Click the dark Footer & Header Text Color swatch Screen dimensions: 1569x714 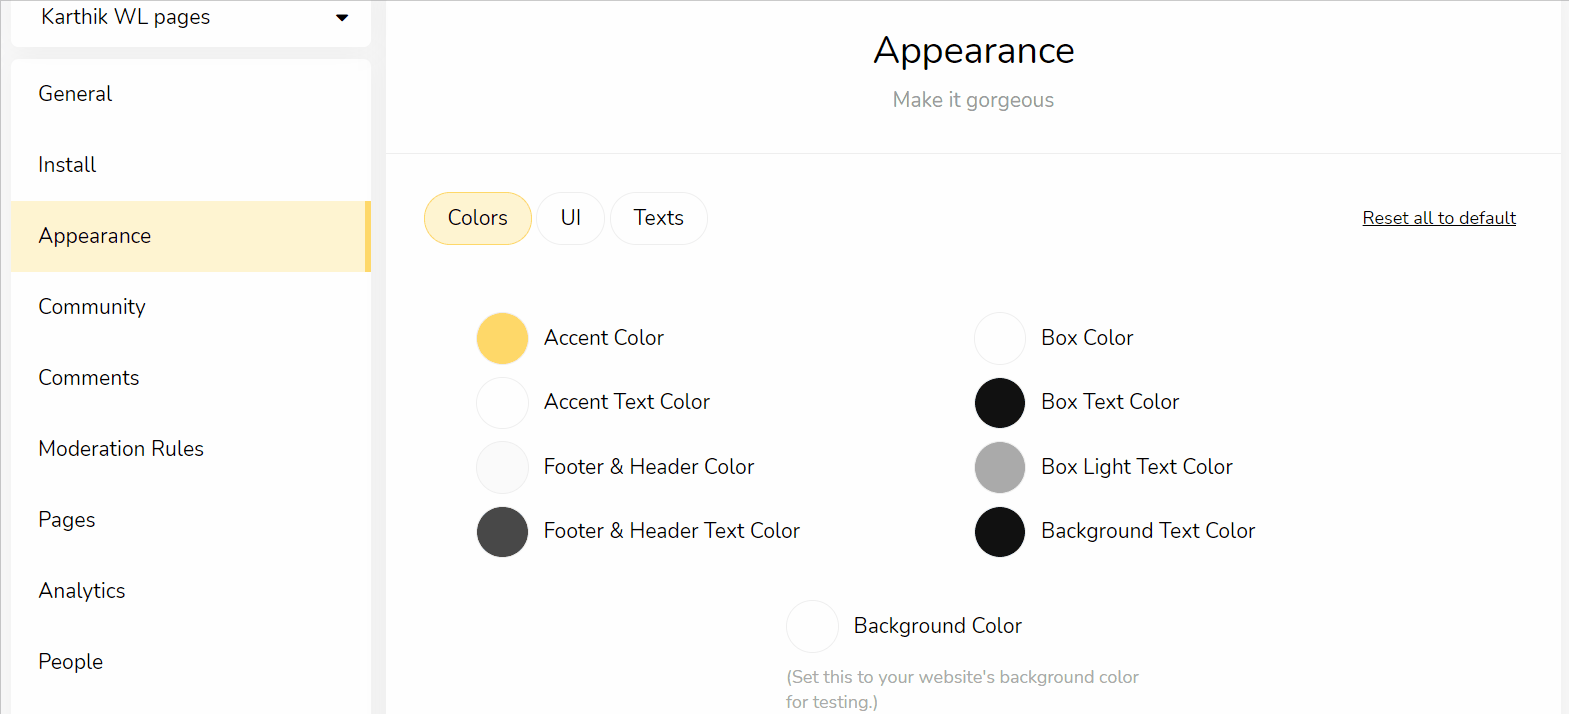click(x=502, y=531)
